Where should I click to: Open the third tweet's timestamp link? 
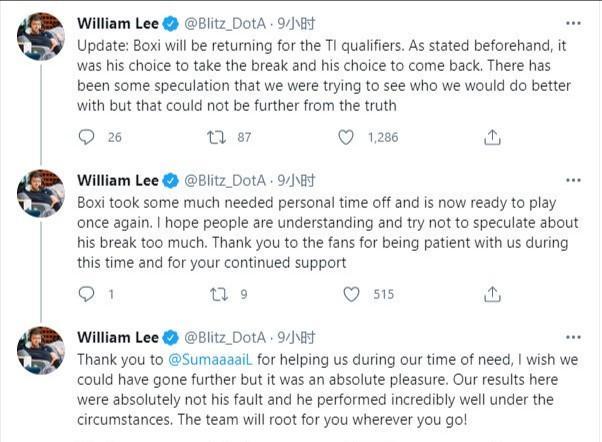point(297,337)
